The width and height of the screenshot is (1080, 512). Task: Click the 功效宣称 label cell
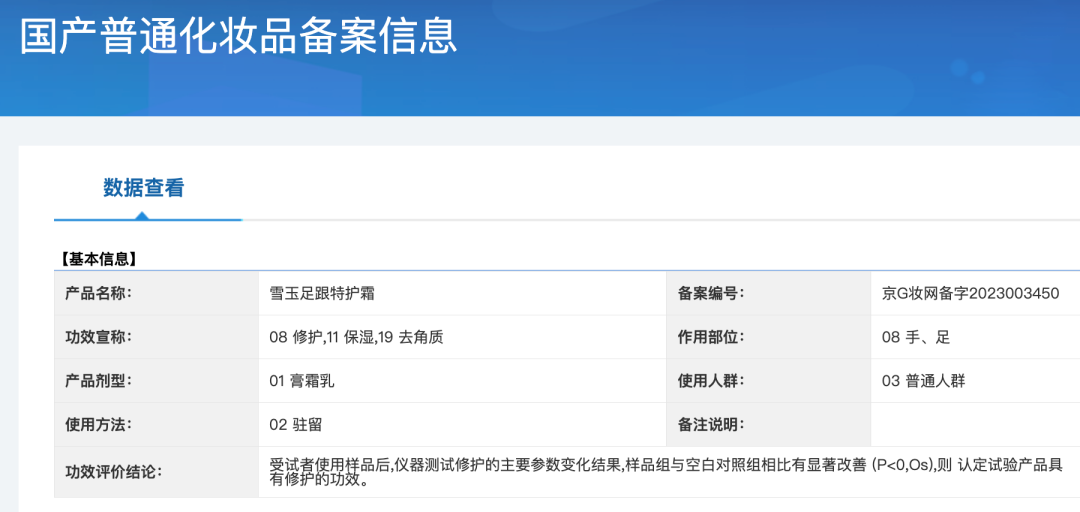[156, 337]
